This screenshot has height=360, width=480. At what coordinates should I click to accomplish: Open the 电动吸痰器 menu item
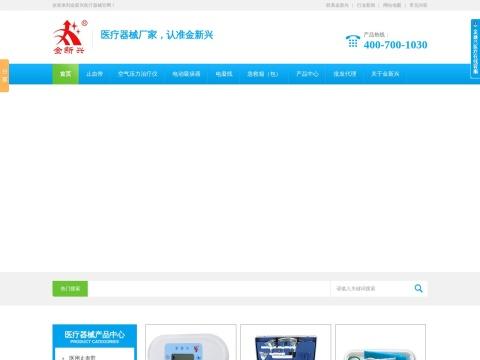186,74
